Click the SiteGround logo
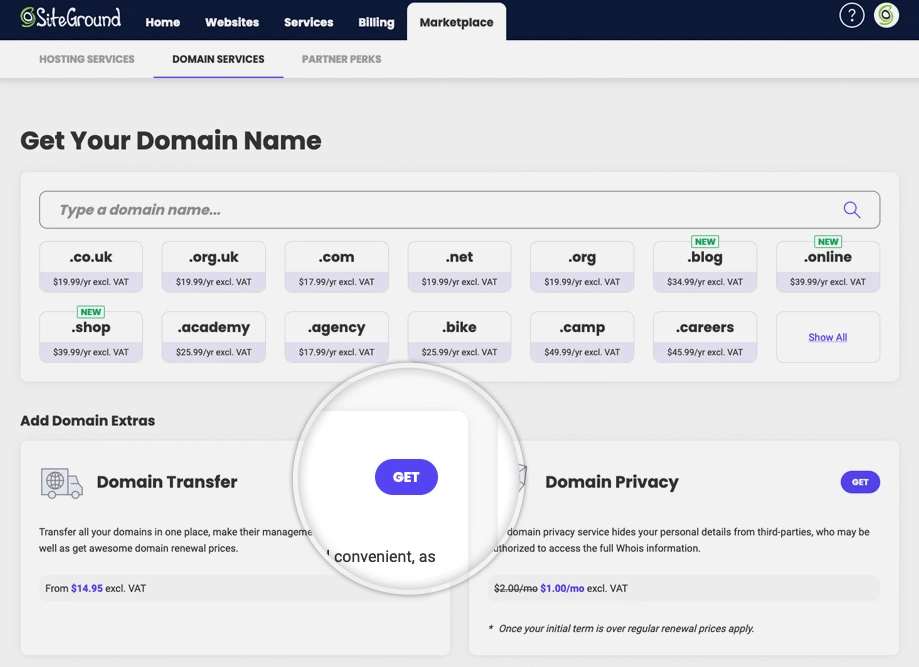Viewport: 919px width, 667px height. click(71, 18)
